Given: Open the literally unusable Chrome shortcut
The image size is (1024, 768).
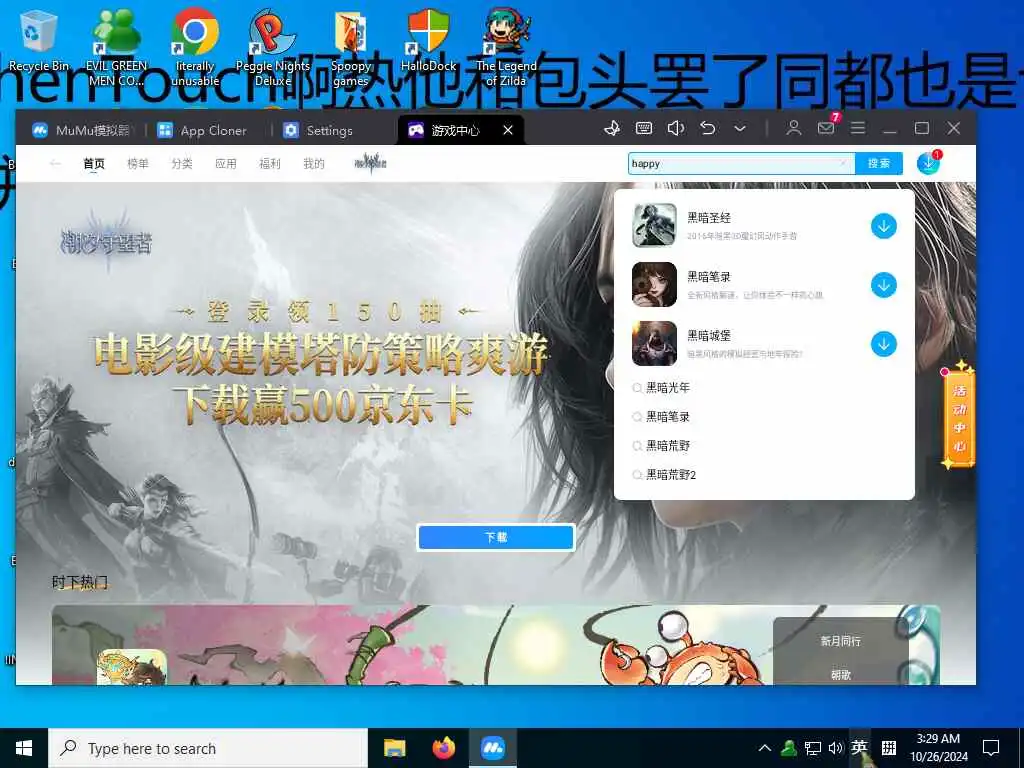Looking at the screenshot, I should [x=195, y=47].
